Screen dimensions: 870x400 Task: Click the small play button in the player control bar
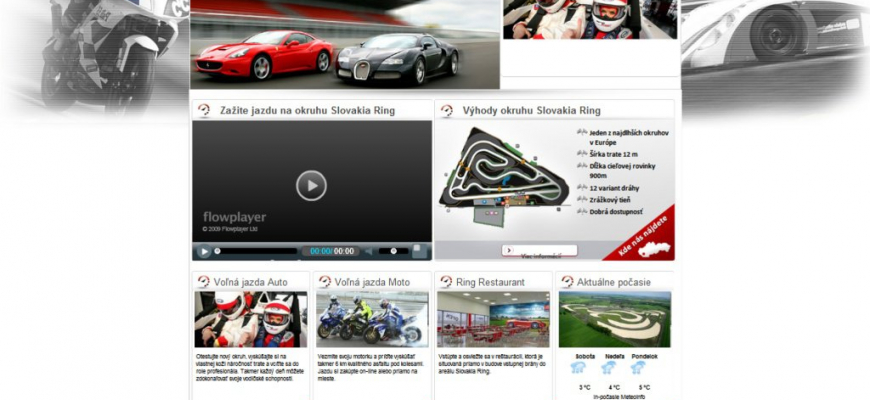[x=204, y=251]
